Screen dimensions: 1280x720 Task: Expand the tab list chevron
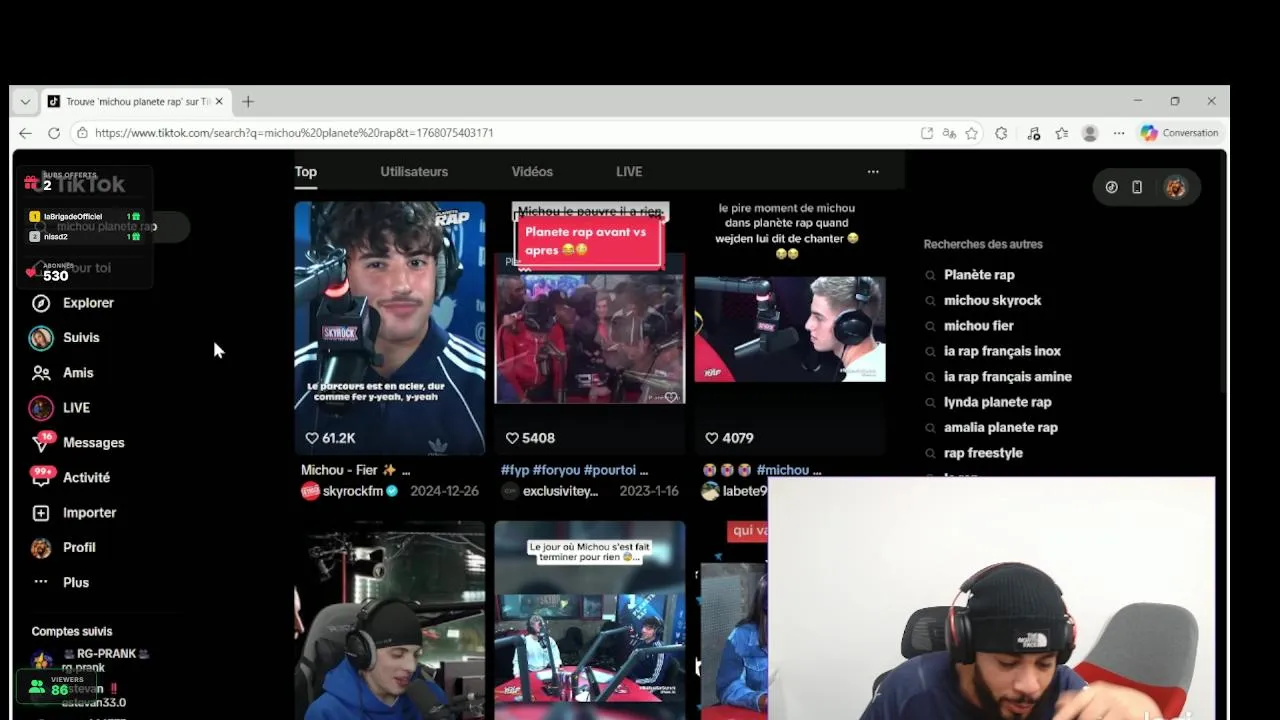click(x=25, y=102)
